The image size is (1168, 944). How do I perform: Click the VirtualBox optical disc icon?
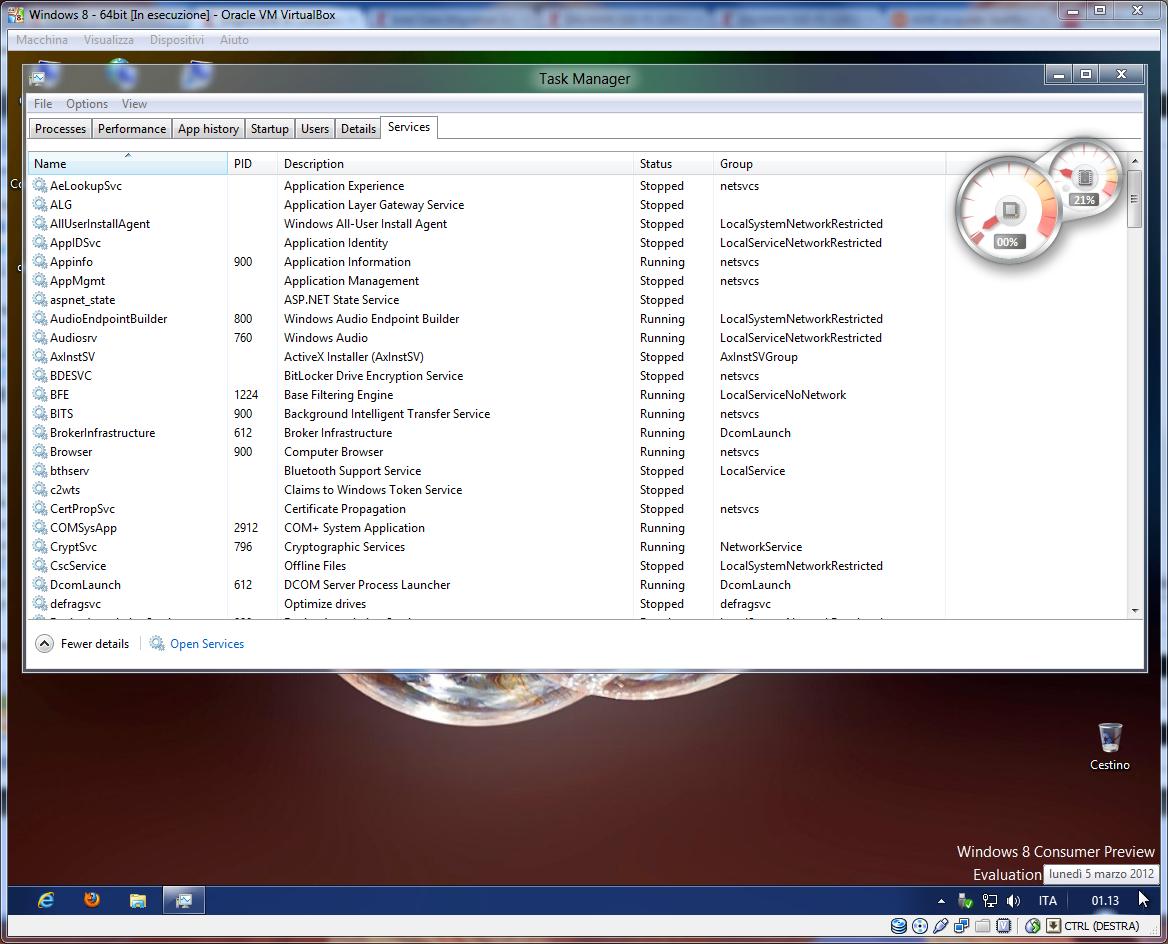[920, 926]
